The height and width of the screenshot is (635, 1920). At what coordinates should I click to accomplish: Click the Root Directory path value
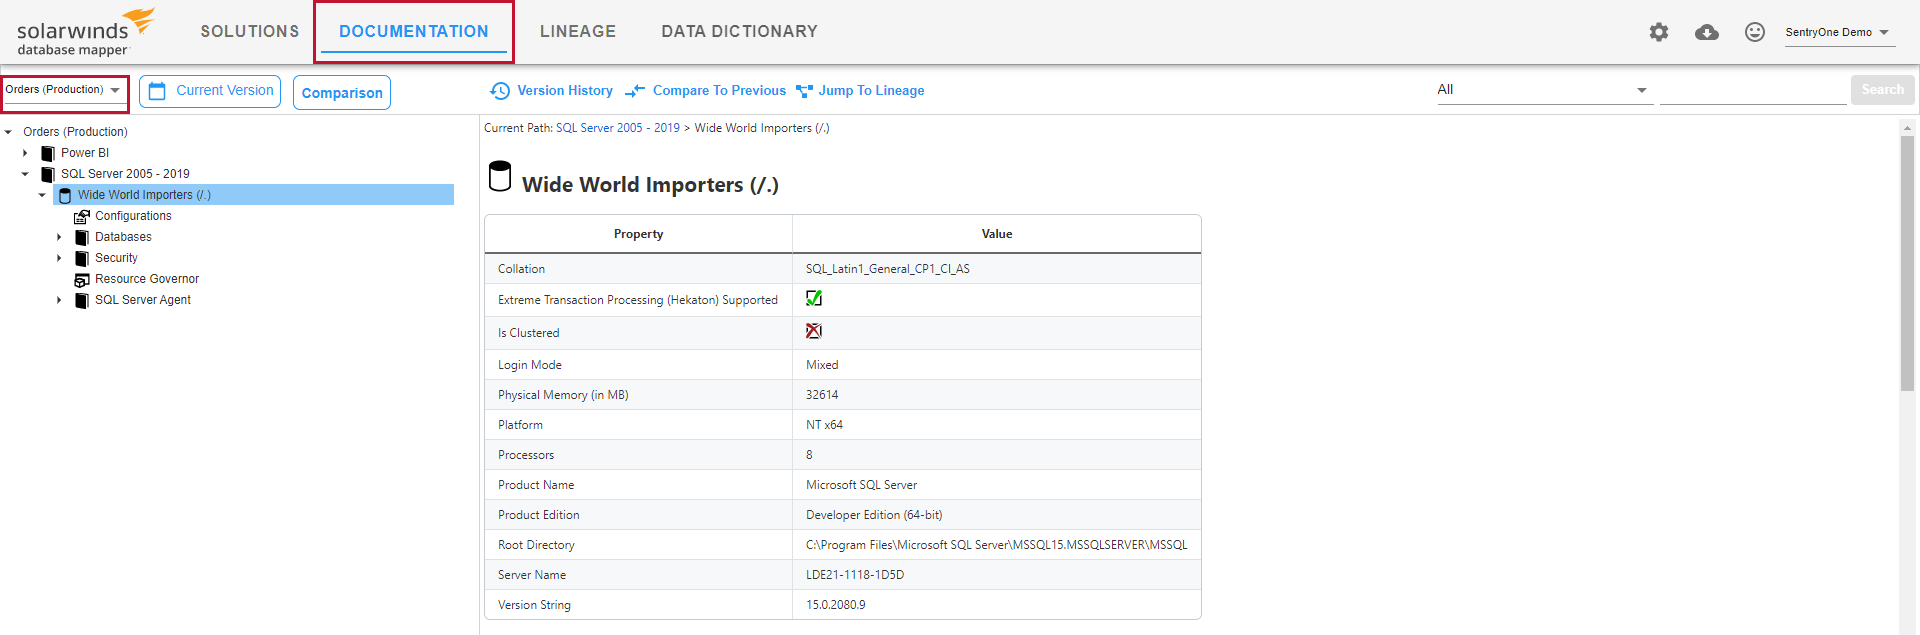click(x=997, y=545)
